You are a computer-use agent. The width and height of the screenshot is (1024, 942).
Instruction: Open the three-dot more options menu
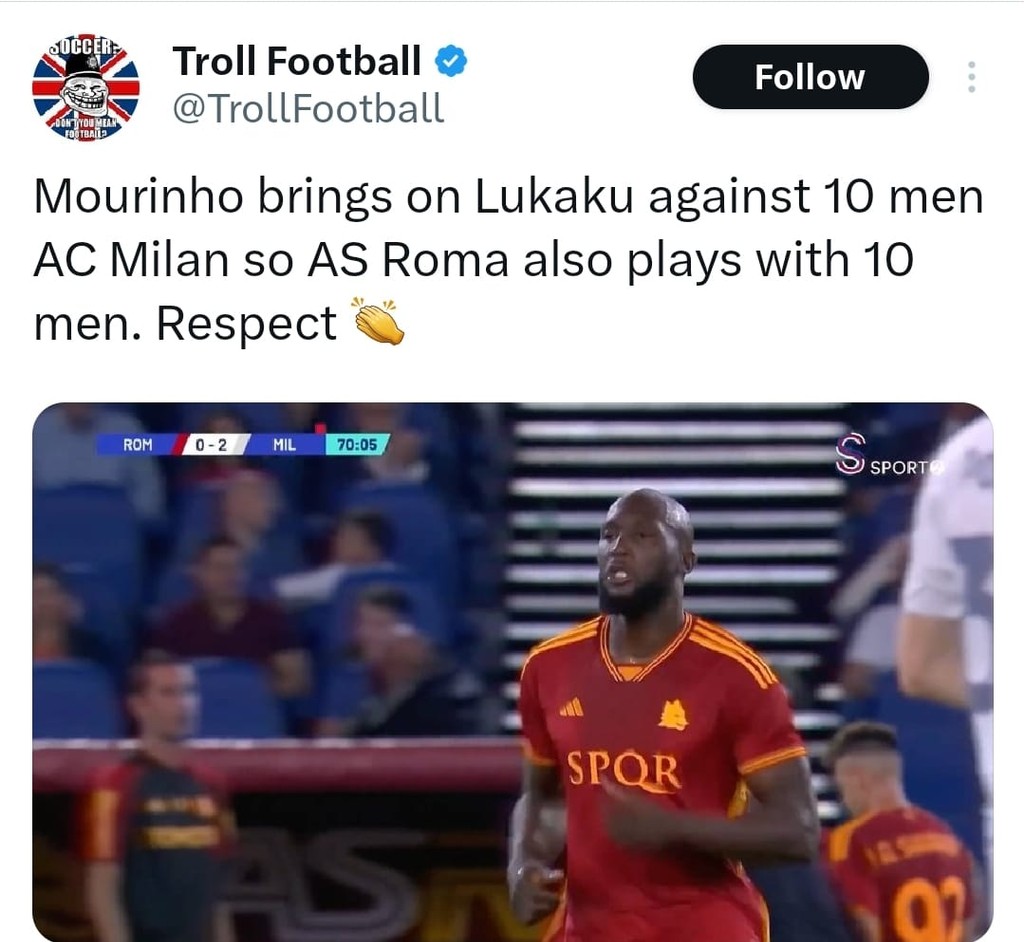(971, 77)
